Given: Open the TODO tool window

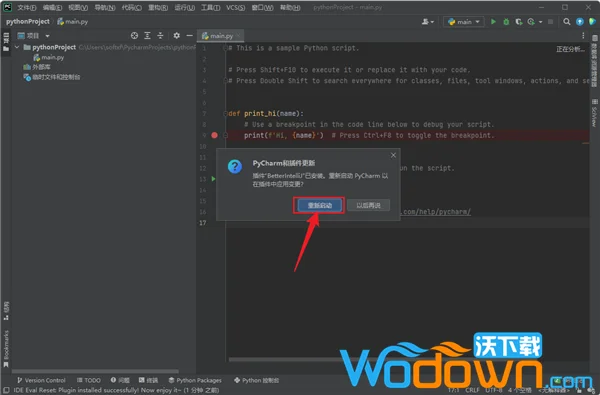Looking at the screenshot, I should [89, 380].
